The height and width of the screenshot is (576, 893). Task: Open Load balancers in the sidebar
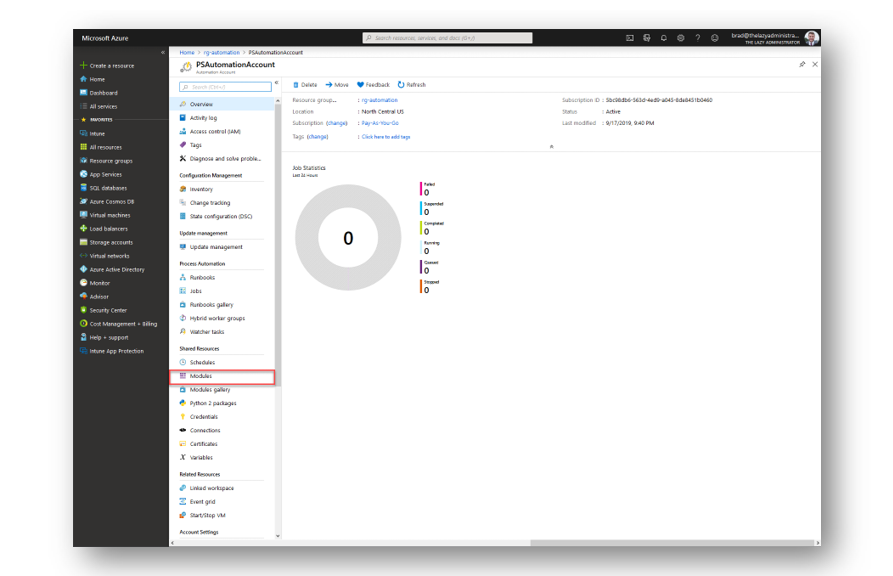point(104,229)
